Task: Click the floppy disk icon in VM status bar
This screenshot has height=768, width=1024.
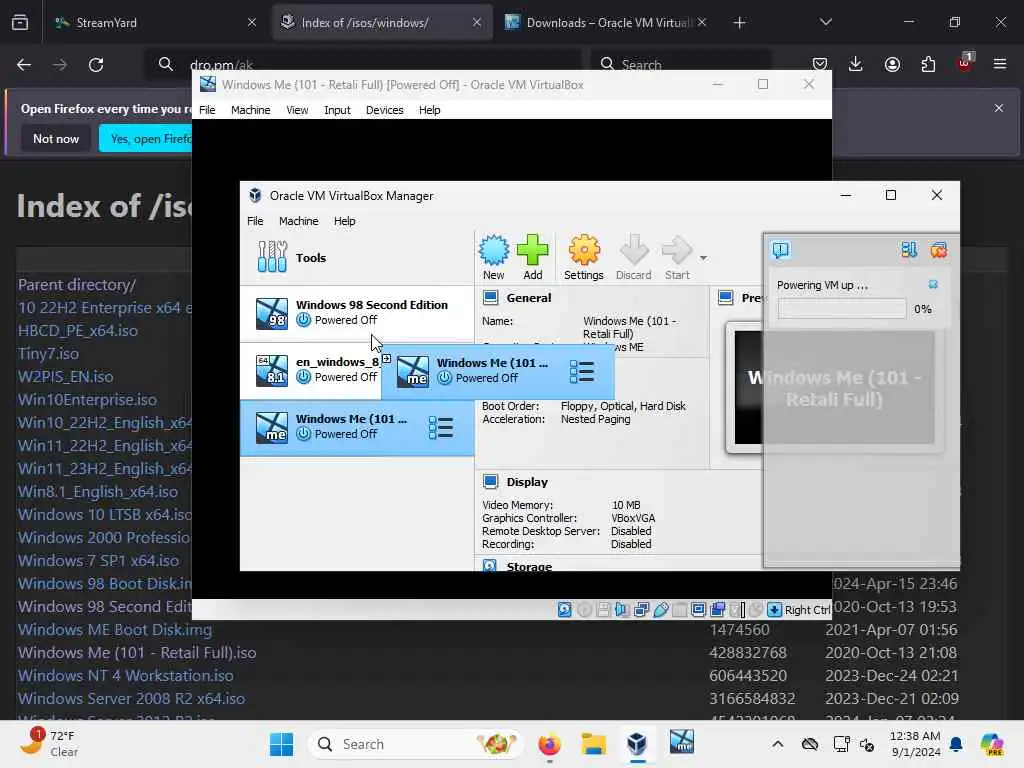Action: tap(603, 610)
